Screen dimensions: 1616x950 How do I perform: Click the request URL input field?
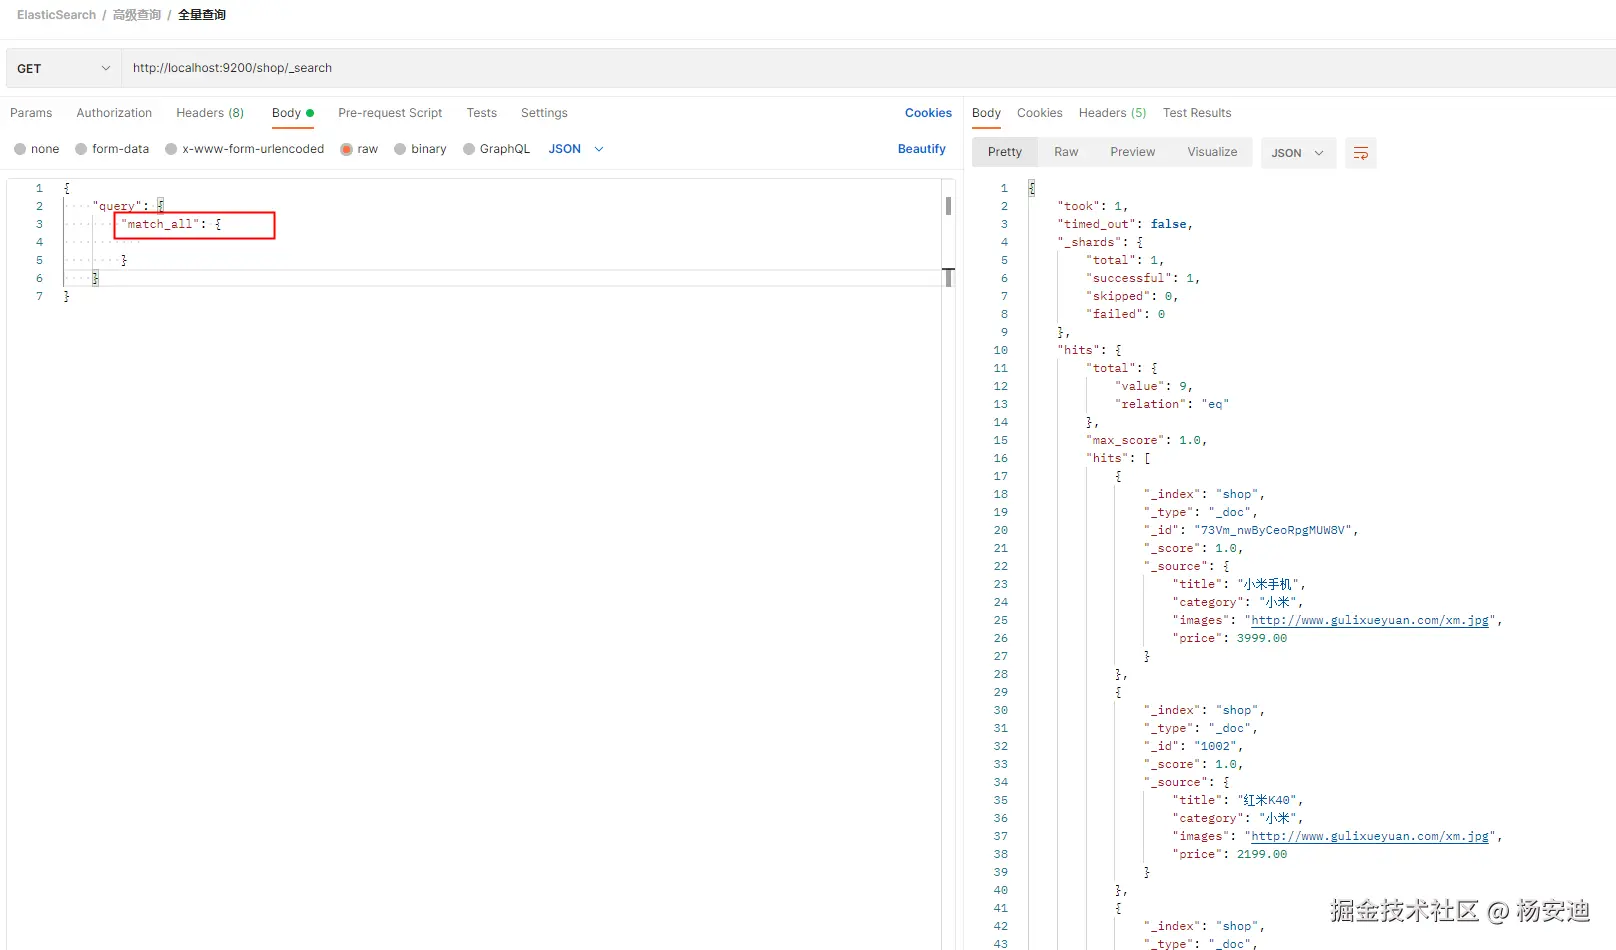868,69
